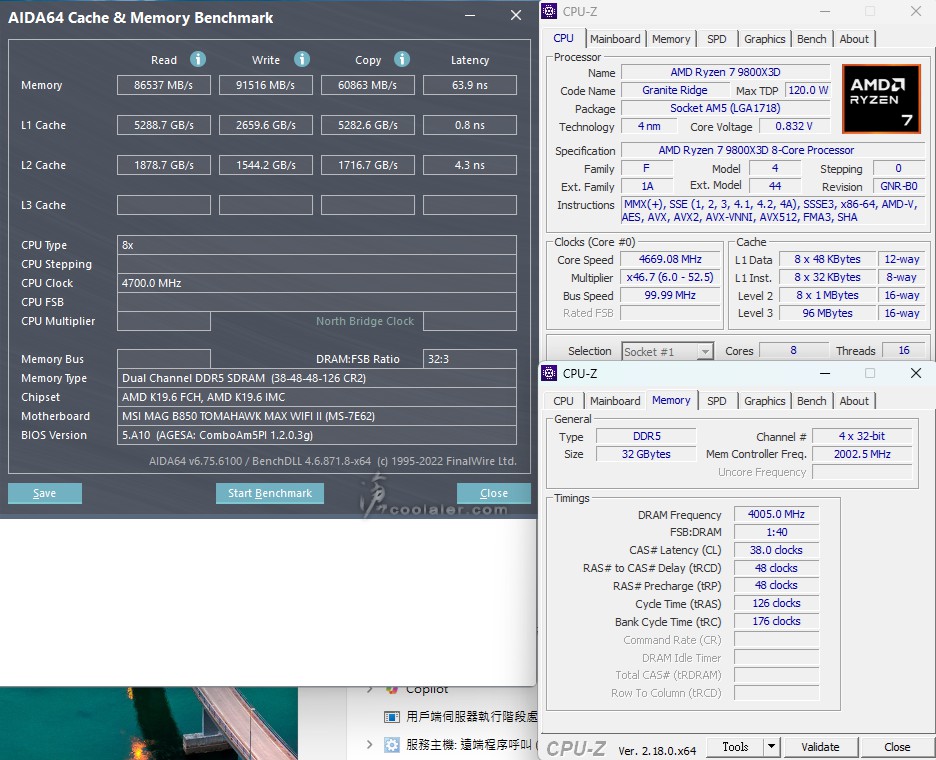Open the arrow dropdown next to Tools
The height and width of the screenshot is (760, 936).
pyautogui.click(x=771, y=747)
